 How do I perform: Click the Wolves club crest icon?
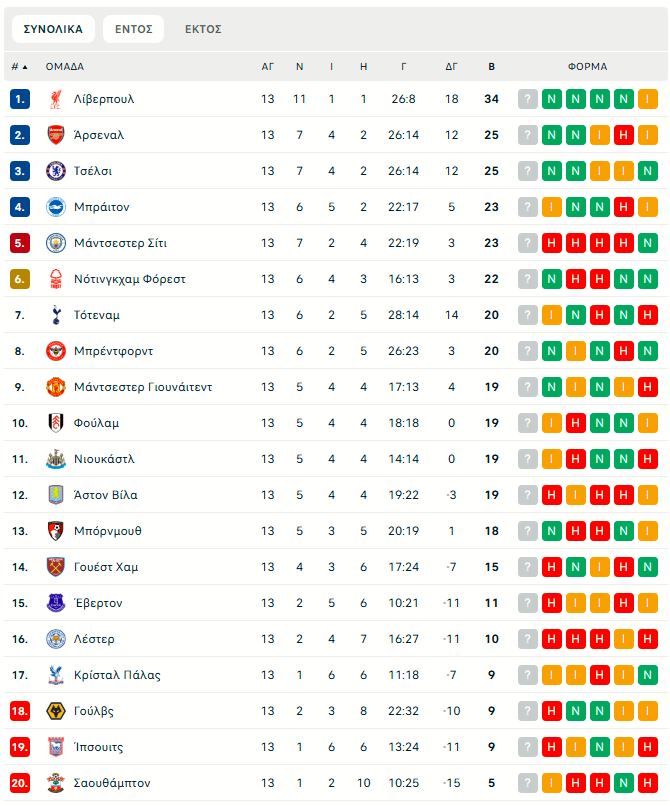(x=56, y=711)
